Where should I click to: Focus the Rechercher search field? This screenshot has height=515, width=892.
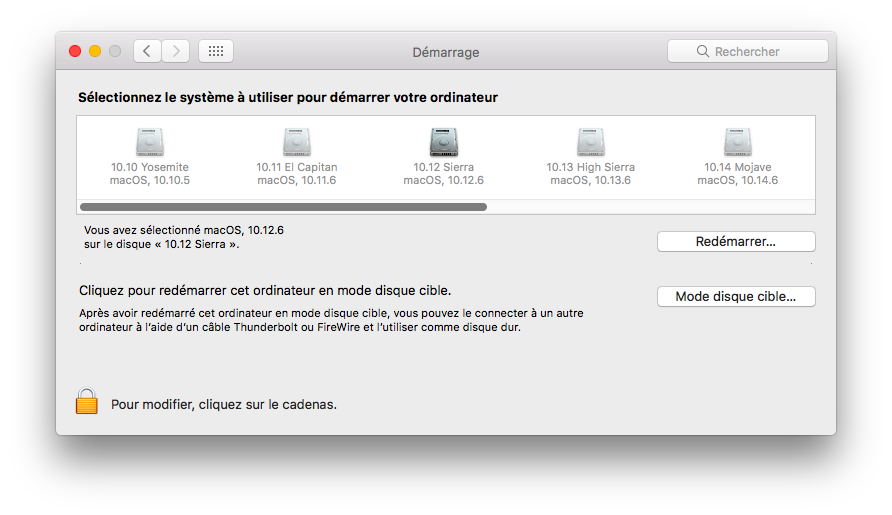pos(748,51)
